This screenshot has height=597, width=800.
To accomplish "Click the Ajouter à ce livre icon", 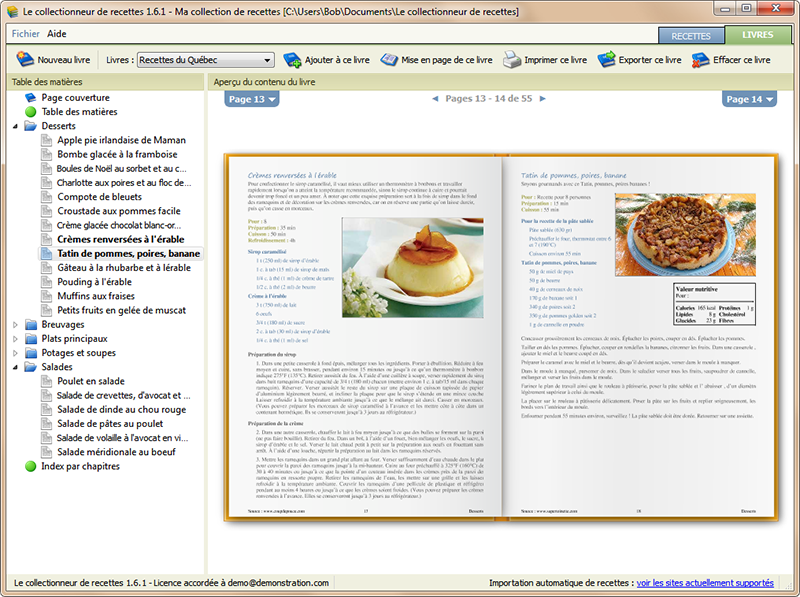I will (292, 60).
